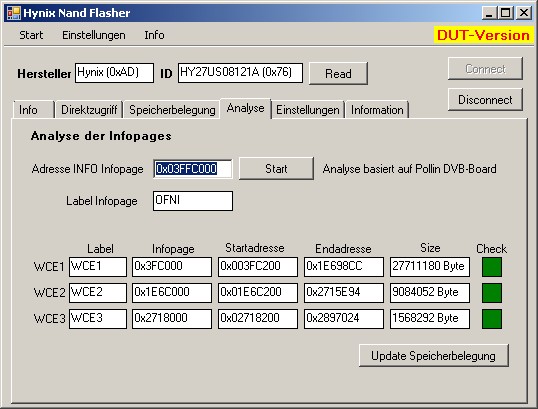The image size is (538, 409).
Task: Click the Update Speicherbelegung button
Action: (433, 356)
